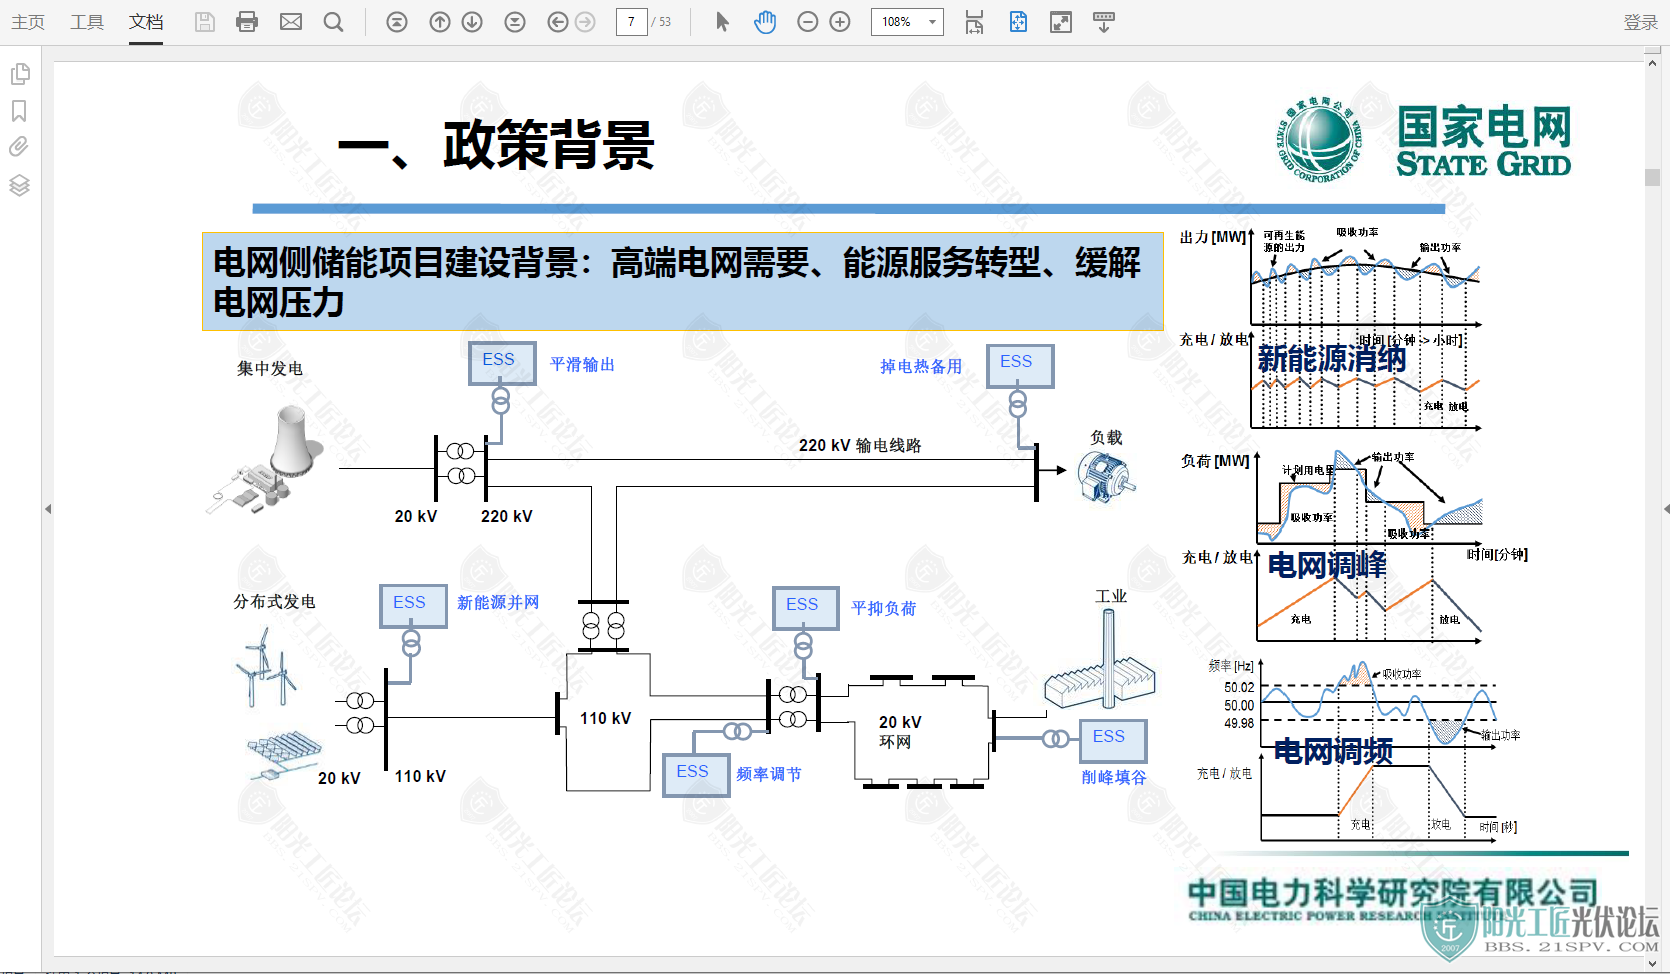Go to previous page up arrow
This screenshot has height=974, width=1670.
click(440, 22)
